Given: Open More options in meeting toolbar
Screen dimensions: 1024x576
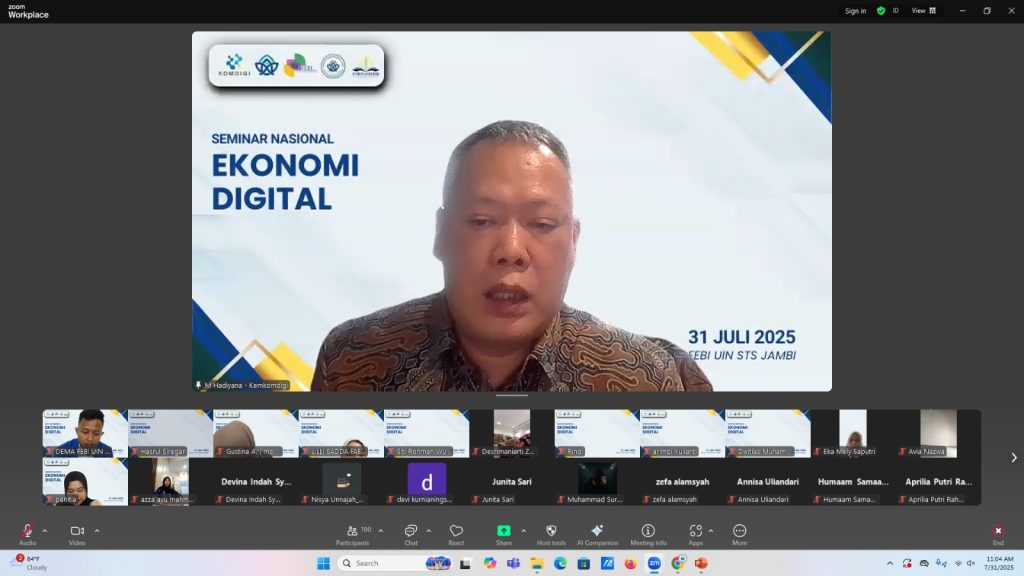Looking at the screenshot, I should (739, 531).
